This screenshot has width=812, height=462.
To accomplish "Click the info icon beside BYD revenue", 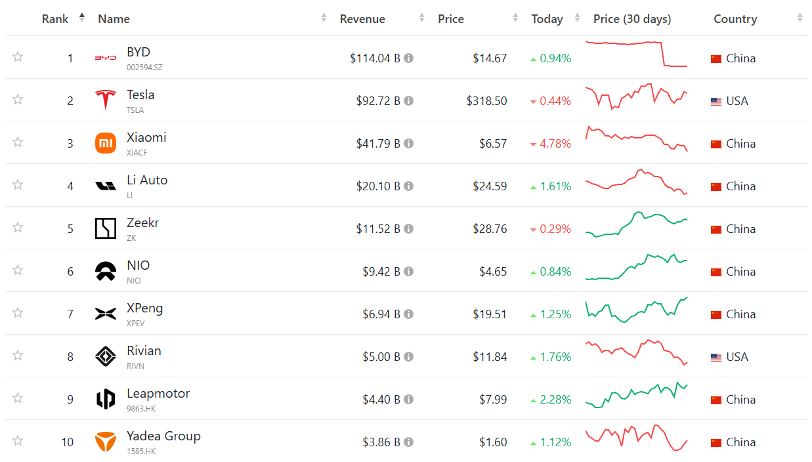I will [408, 59].
